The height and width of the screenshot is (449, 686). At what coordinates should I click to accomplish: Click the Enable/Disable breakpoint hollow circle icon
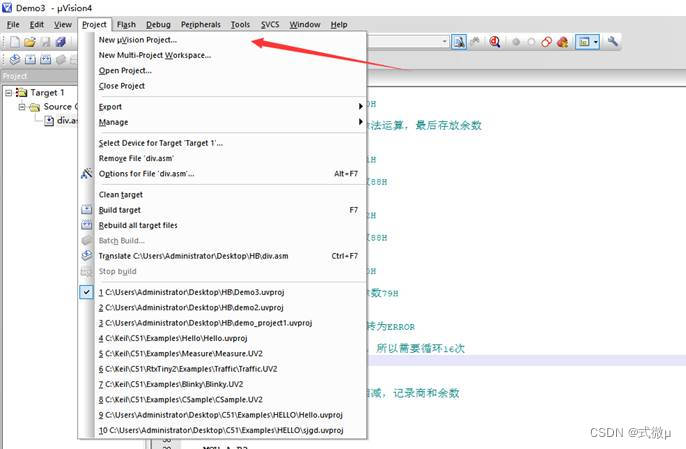click(531, 42)
